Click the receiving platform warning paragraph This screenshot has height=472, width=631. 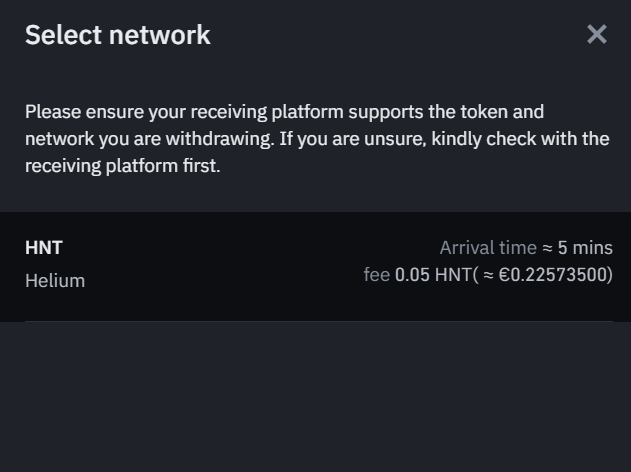pos(316,139)
